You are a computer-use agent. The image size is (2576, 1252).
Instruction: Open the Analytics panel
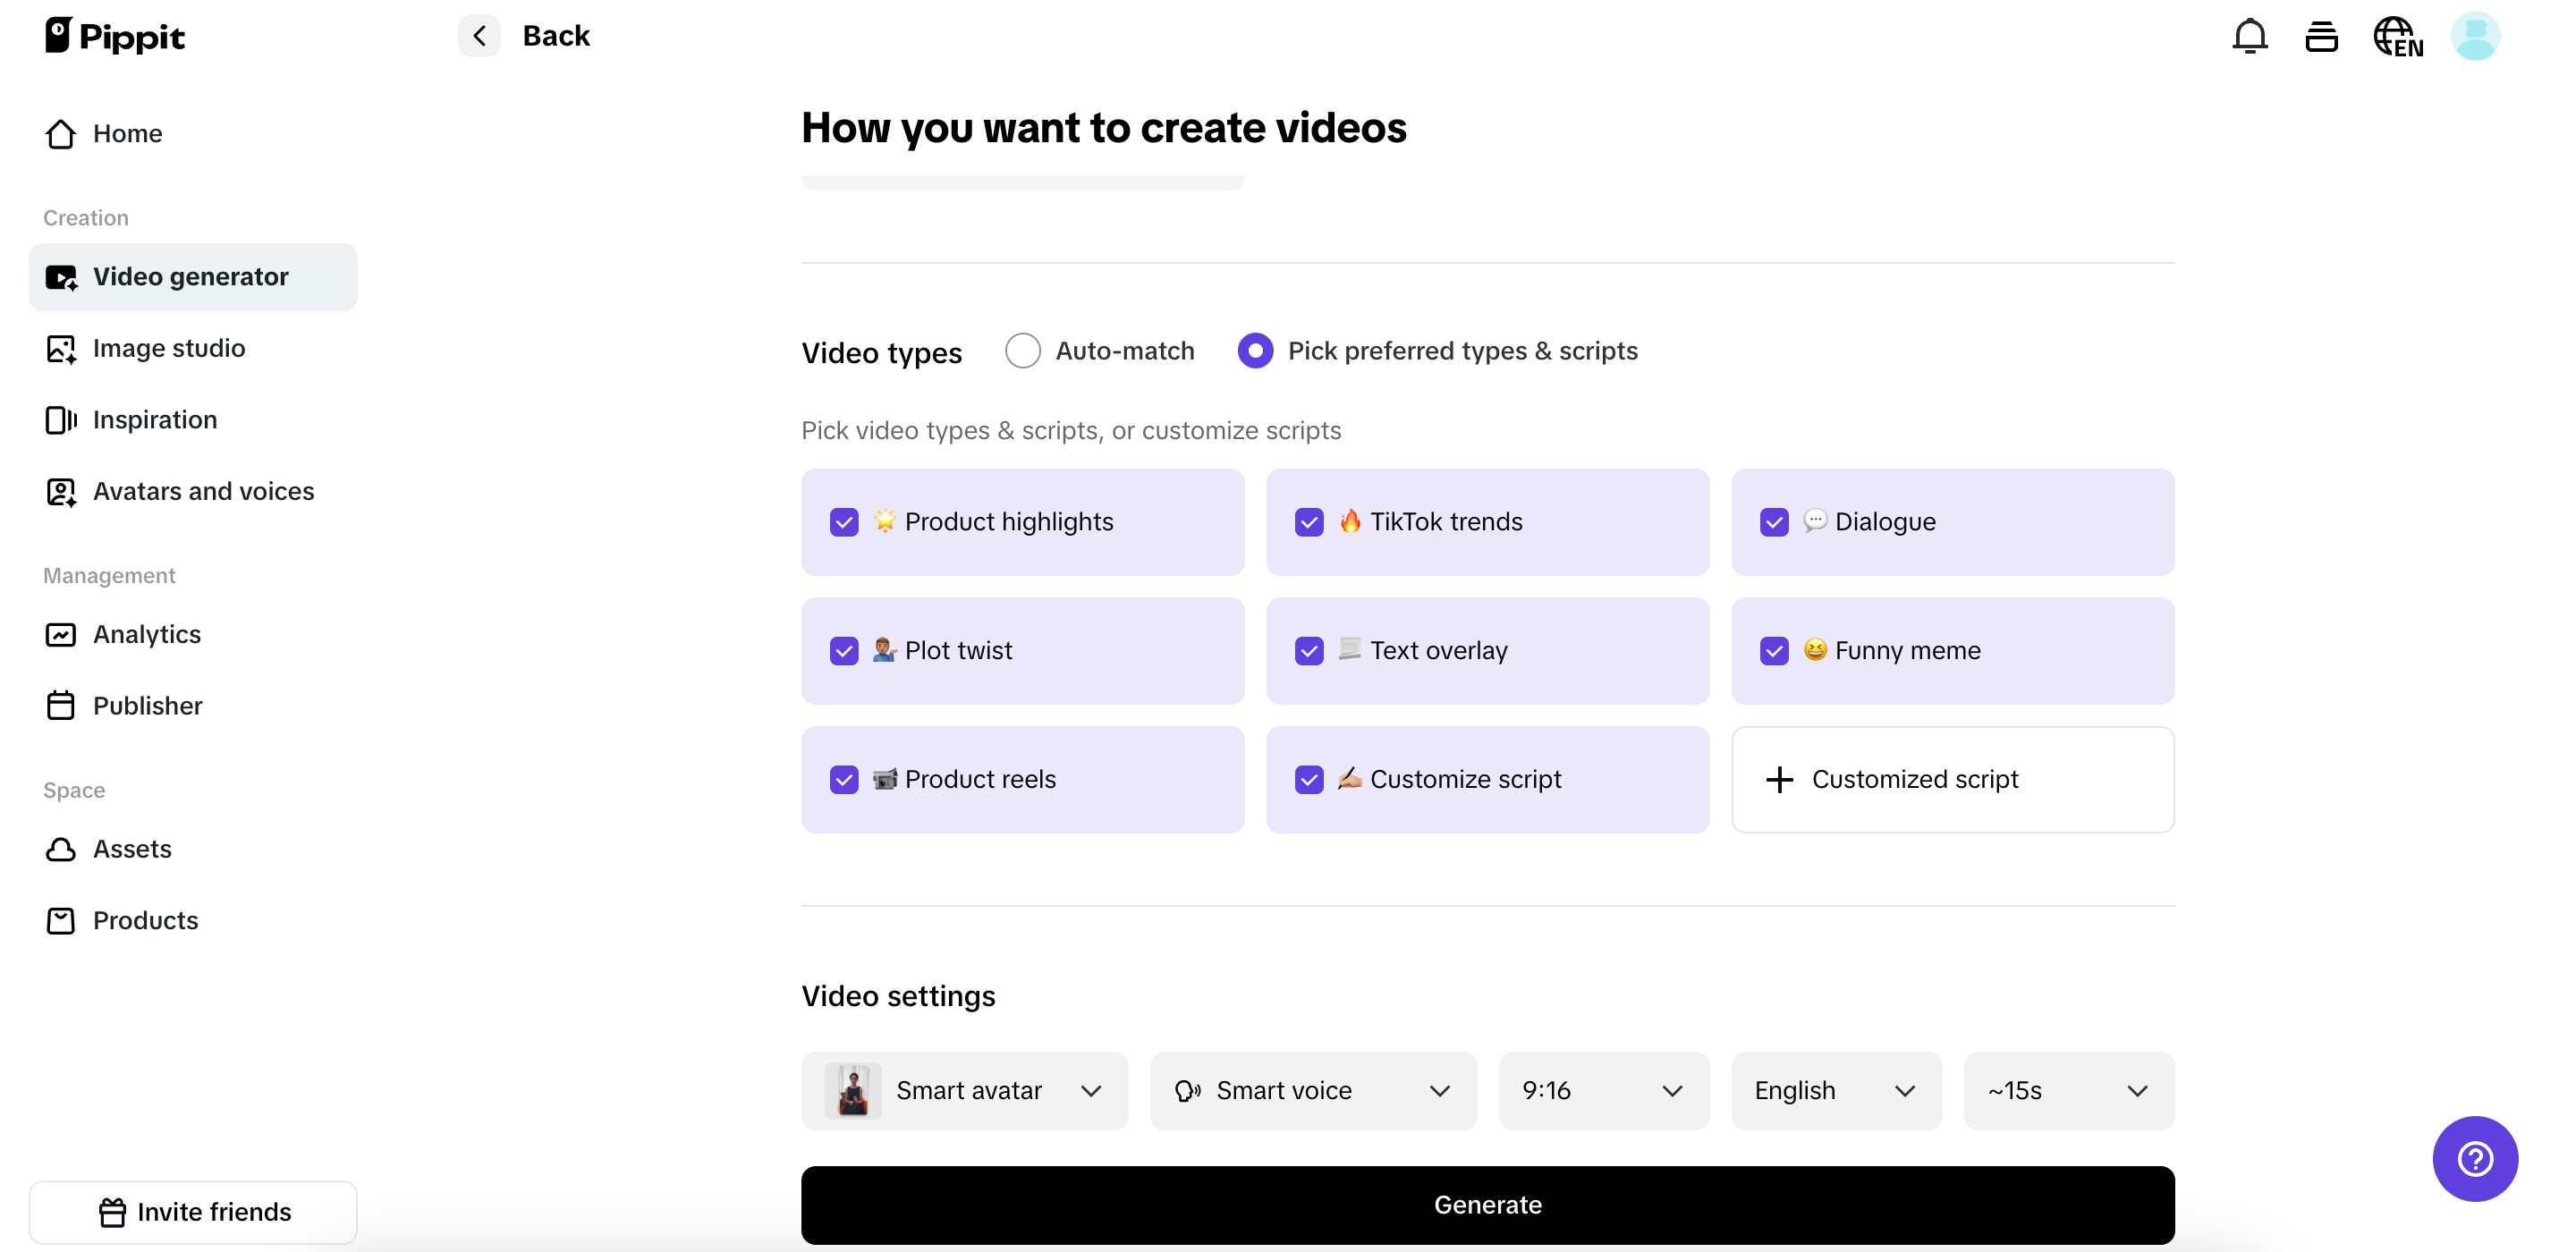147,634
